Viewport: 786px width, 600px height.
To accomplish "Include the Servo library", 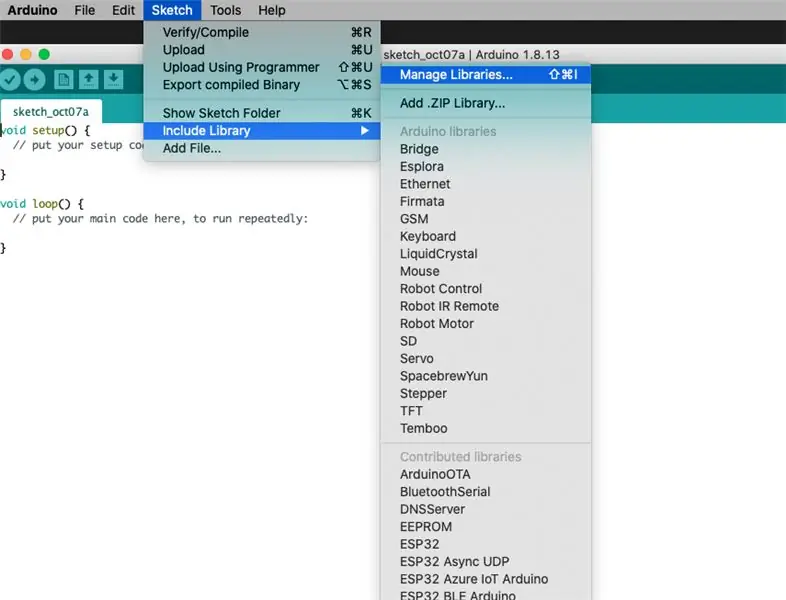I will [486, 358].
